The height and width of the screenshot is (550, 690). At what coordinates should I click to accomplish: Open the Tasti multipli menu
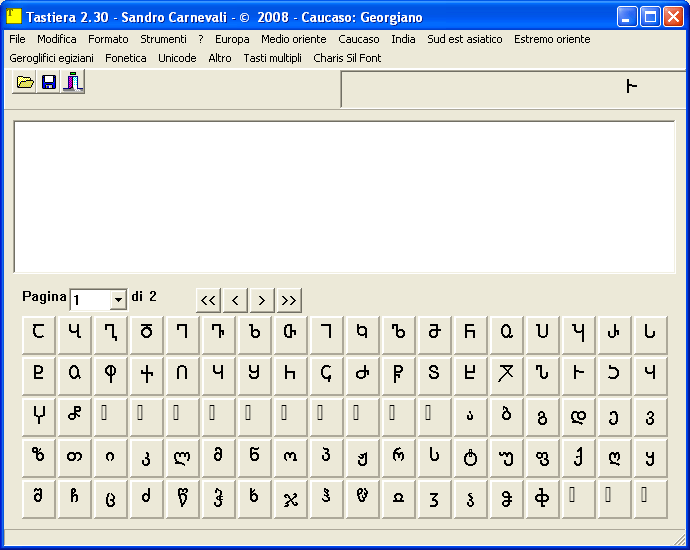pos(272,58)
